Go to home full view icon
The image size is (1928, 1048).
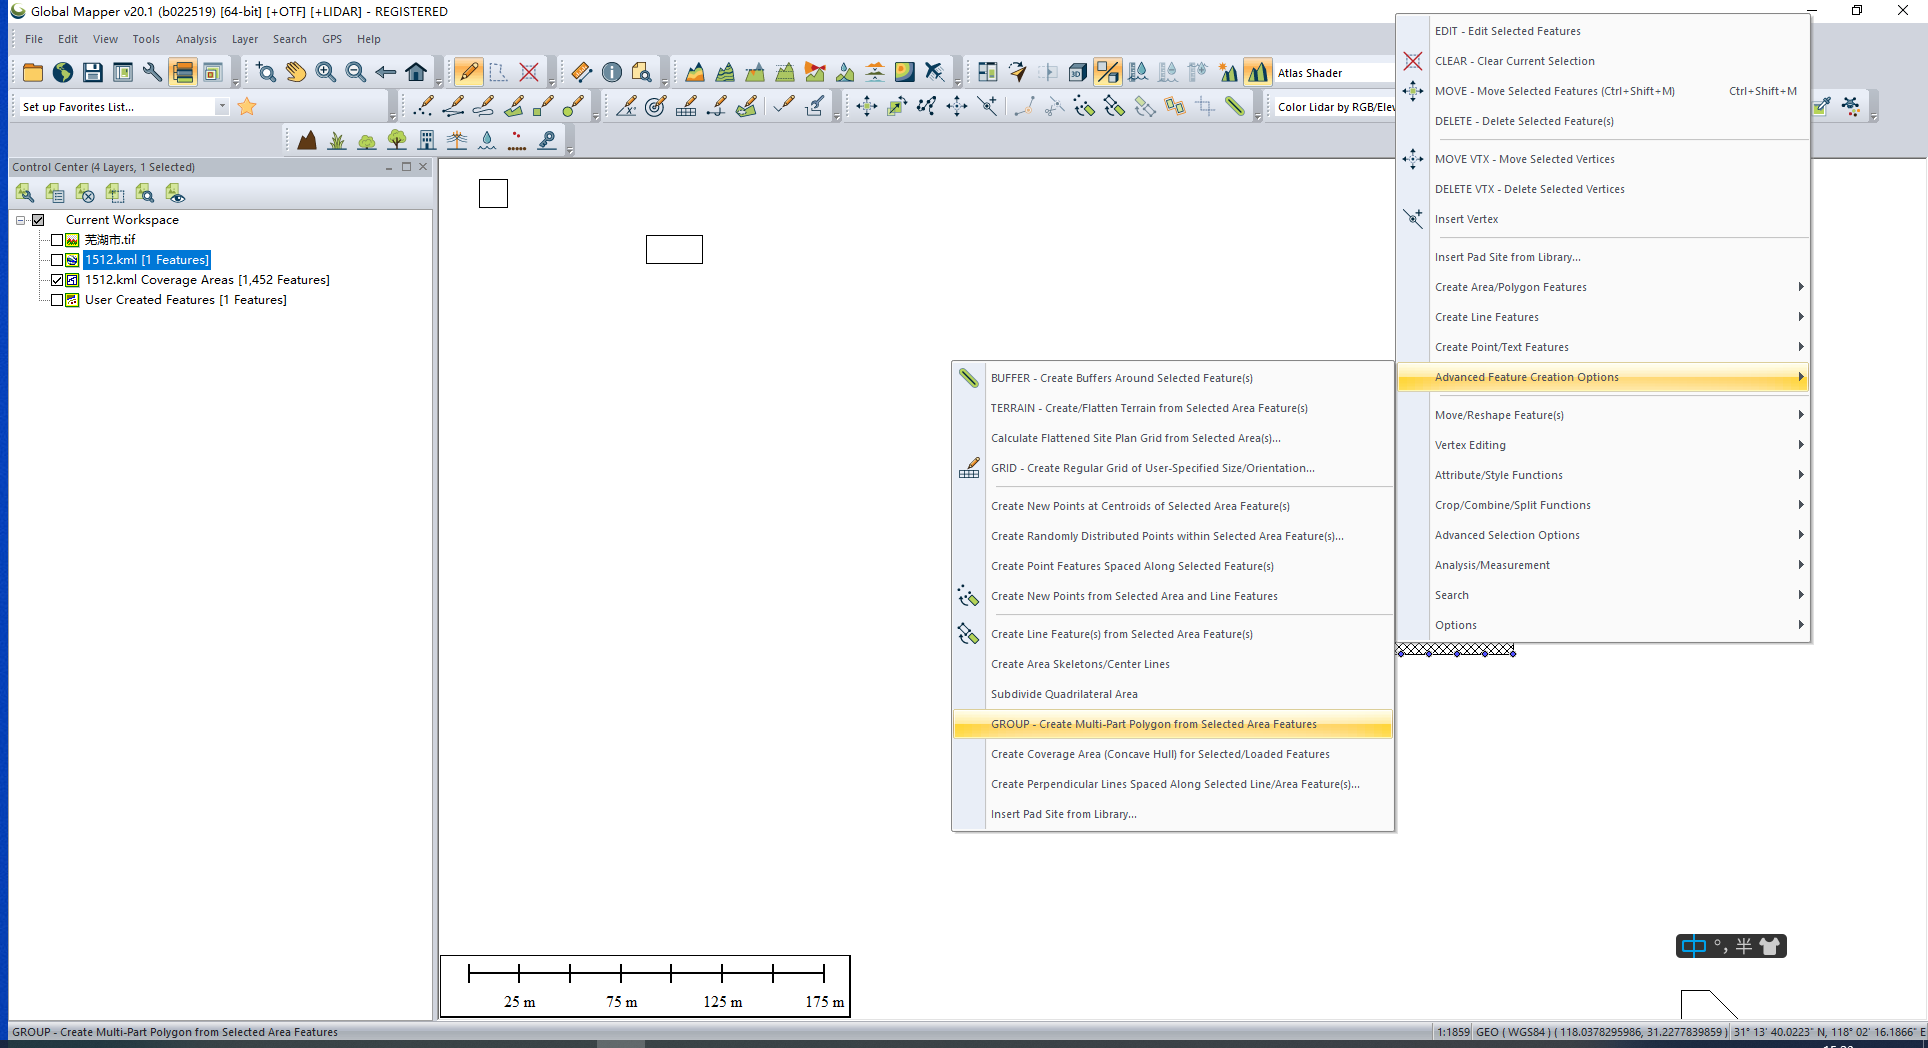click(416, 72)
